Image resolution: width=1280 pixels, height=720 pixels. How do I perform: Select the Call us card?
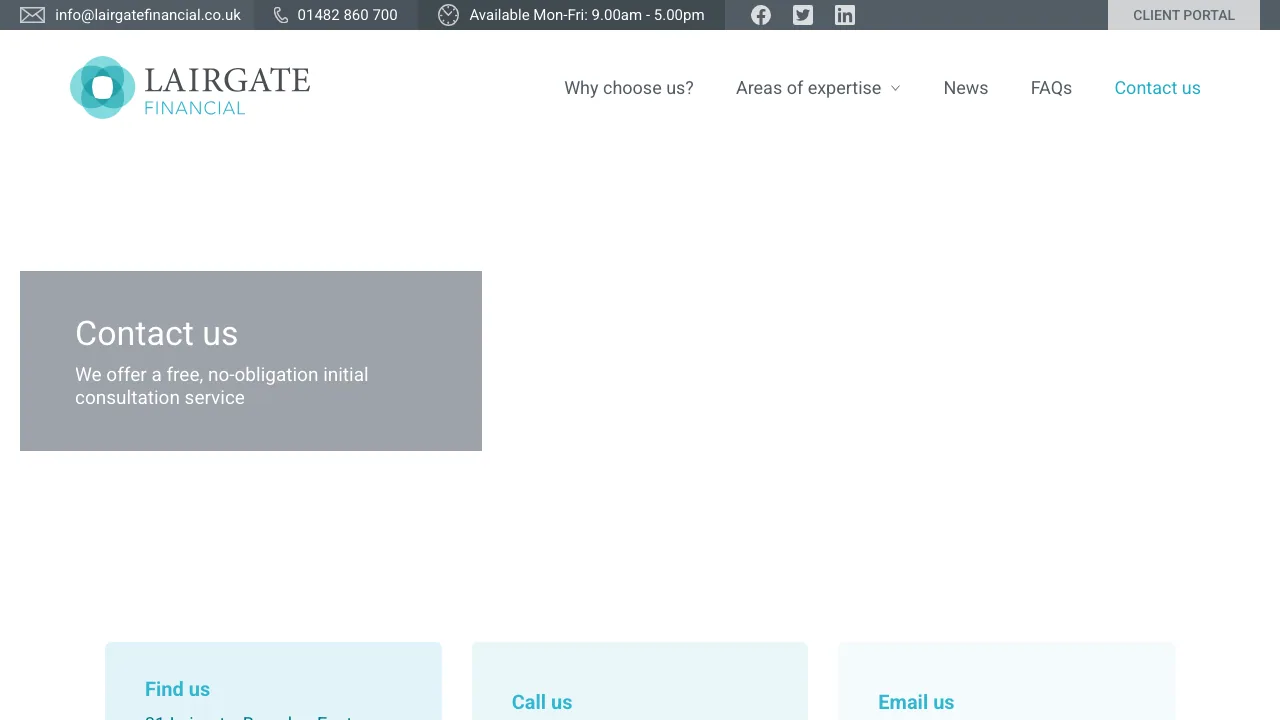542,702
